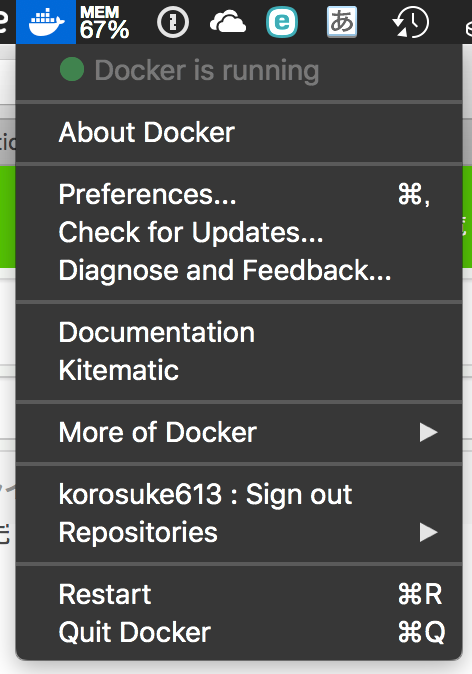
Task: Select Diagnose and Feedback...
Action: click(x=239, y=270)
